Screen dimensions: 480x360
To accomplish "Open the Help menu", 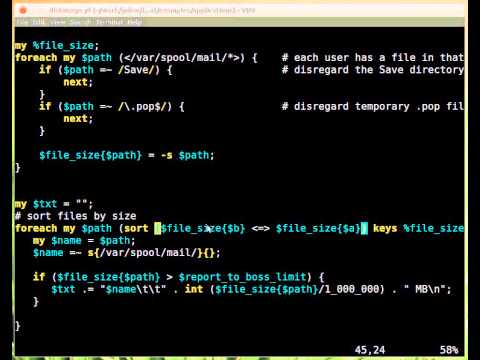I will [x=134, y=22].
